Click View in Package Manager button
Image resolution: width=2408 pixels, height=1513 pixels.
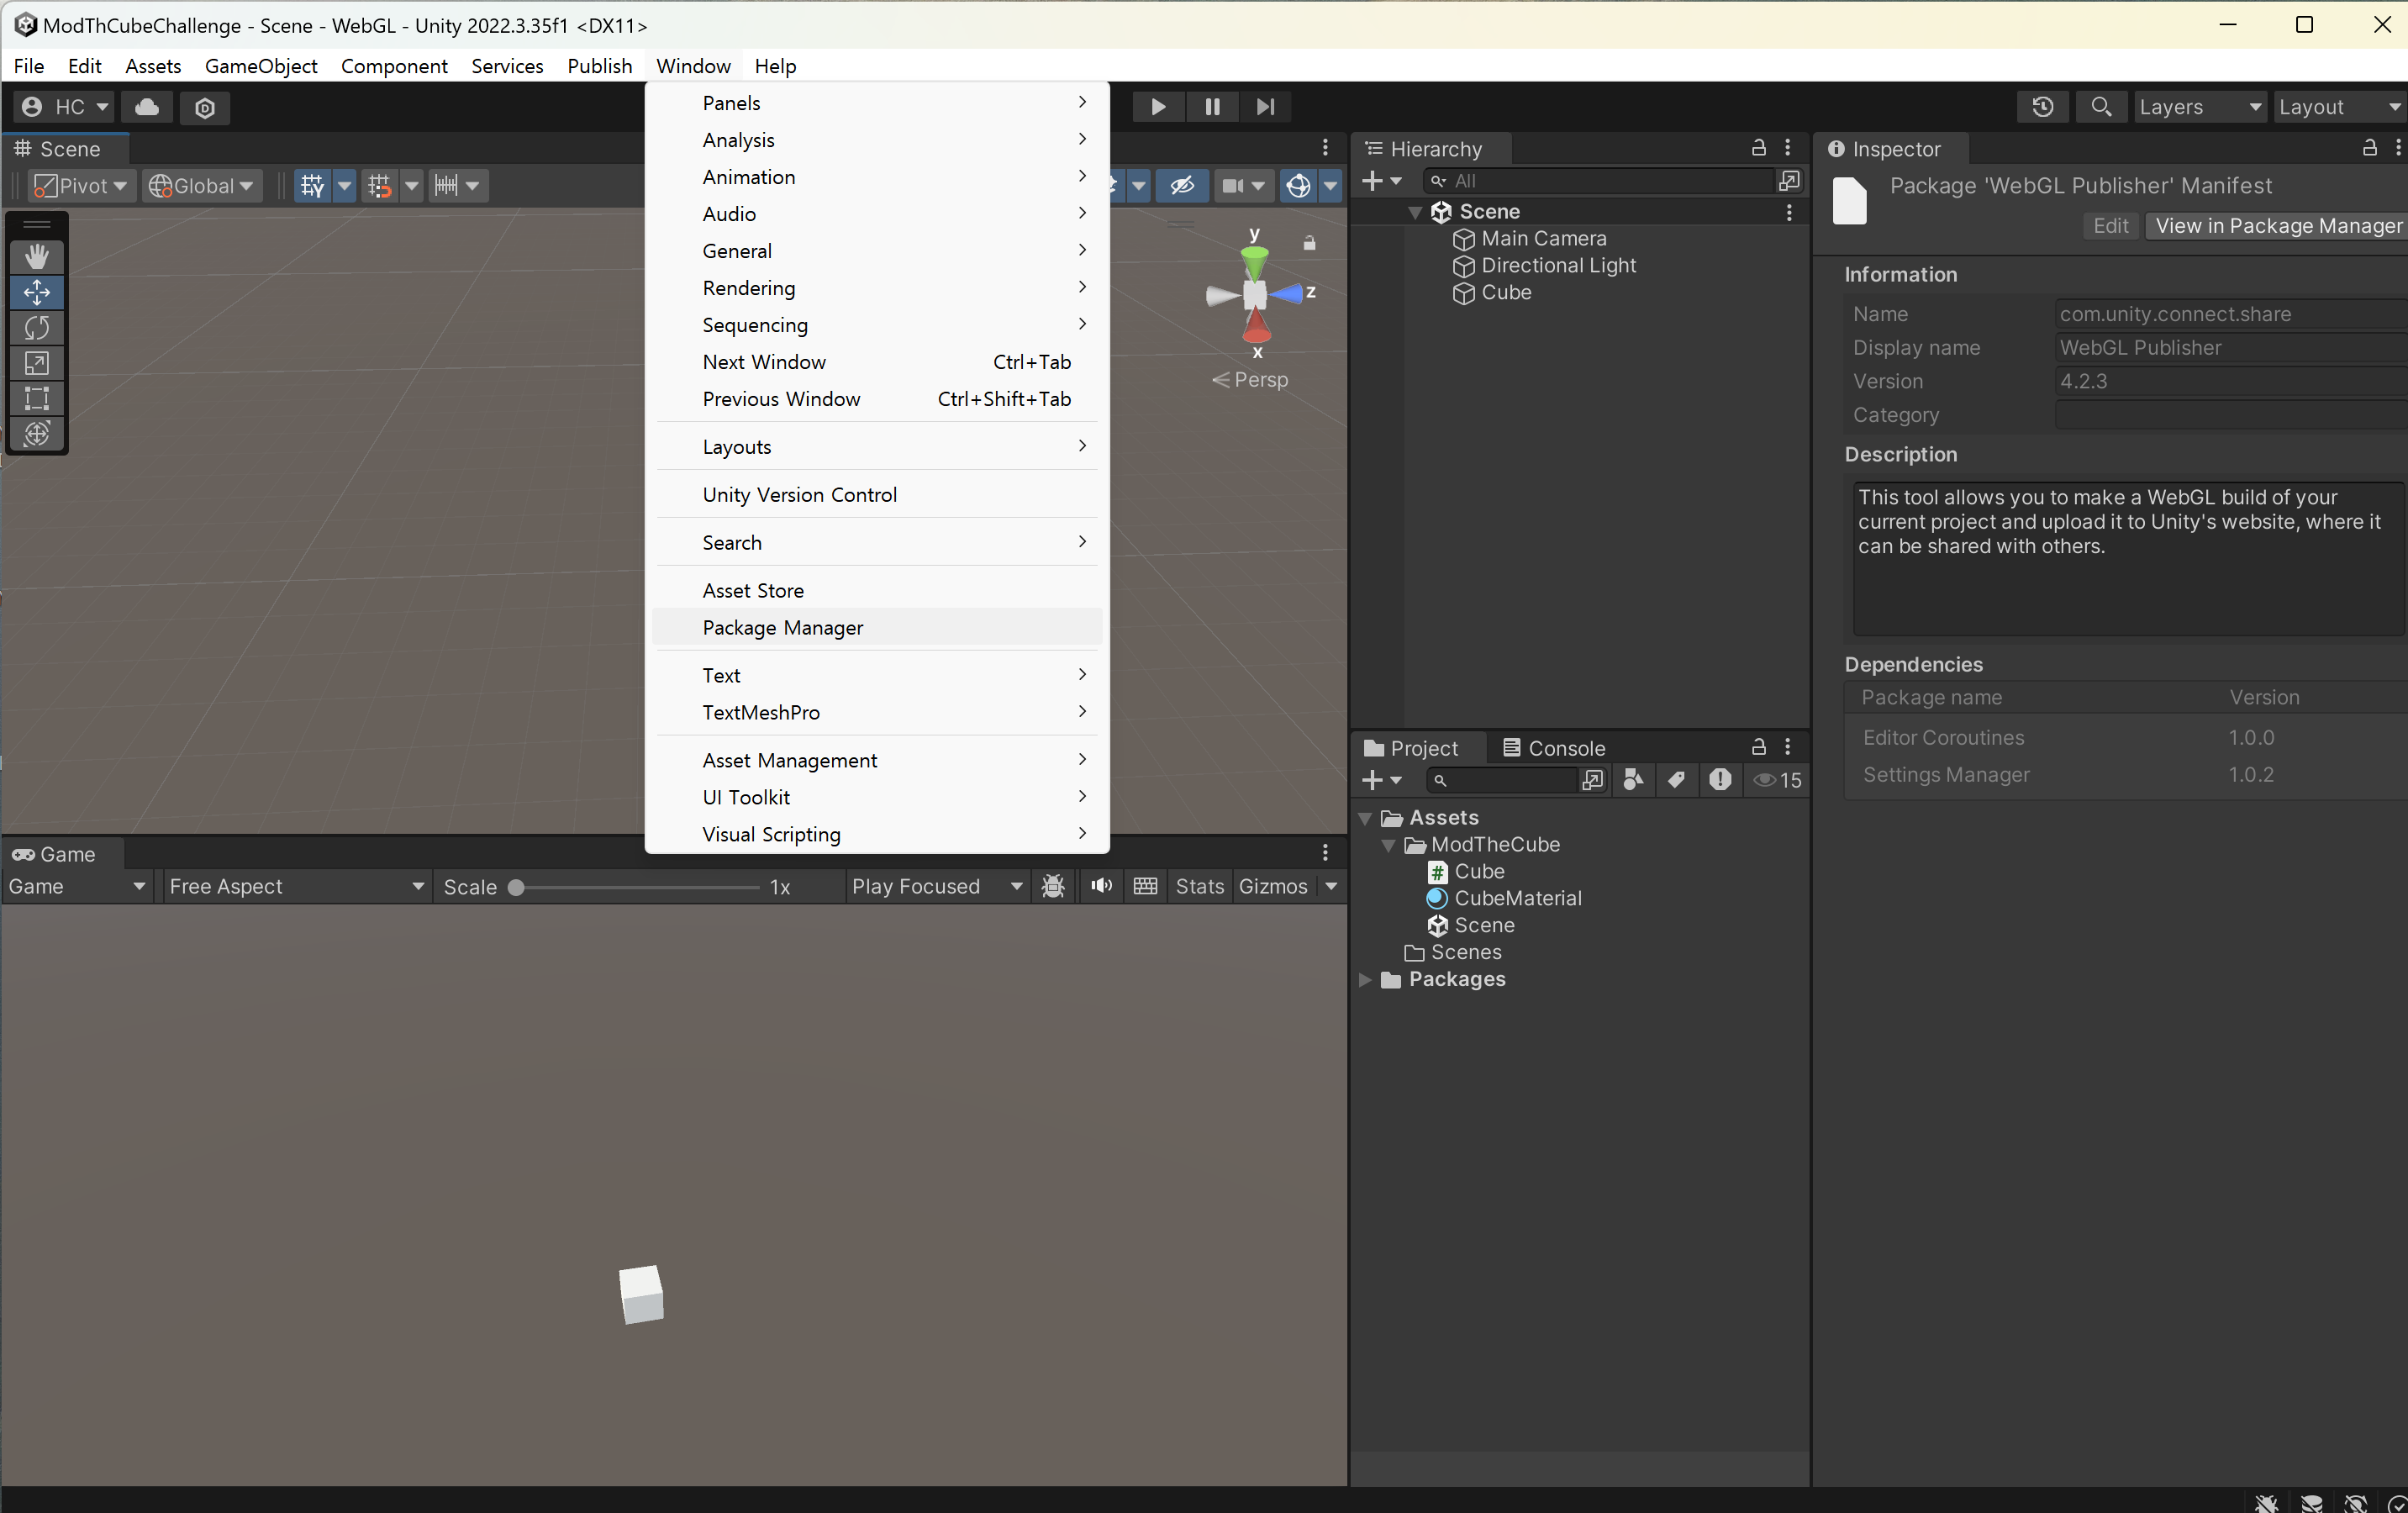pos(2277,226)
